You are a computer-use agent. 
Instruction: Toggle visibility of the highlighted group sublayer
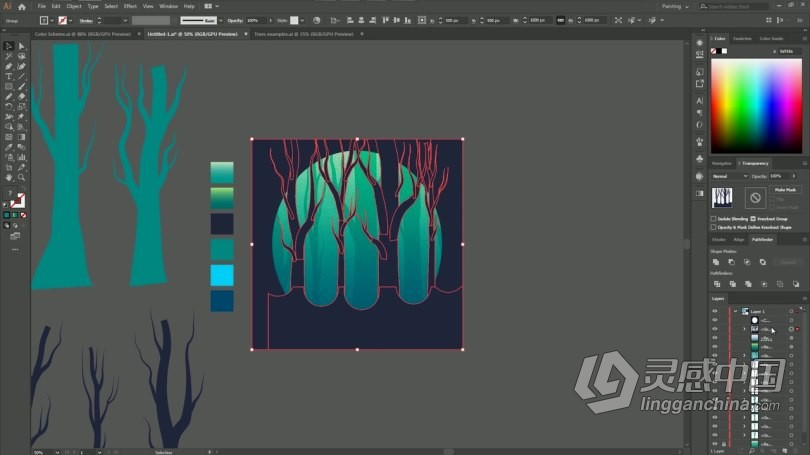(x=715, y=329)
